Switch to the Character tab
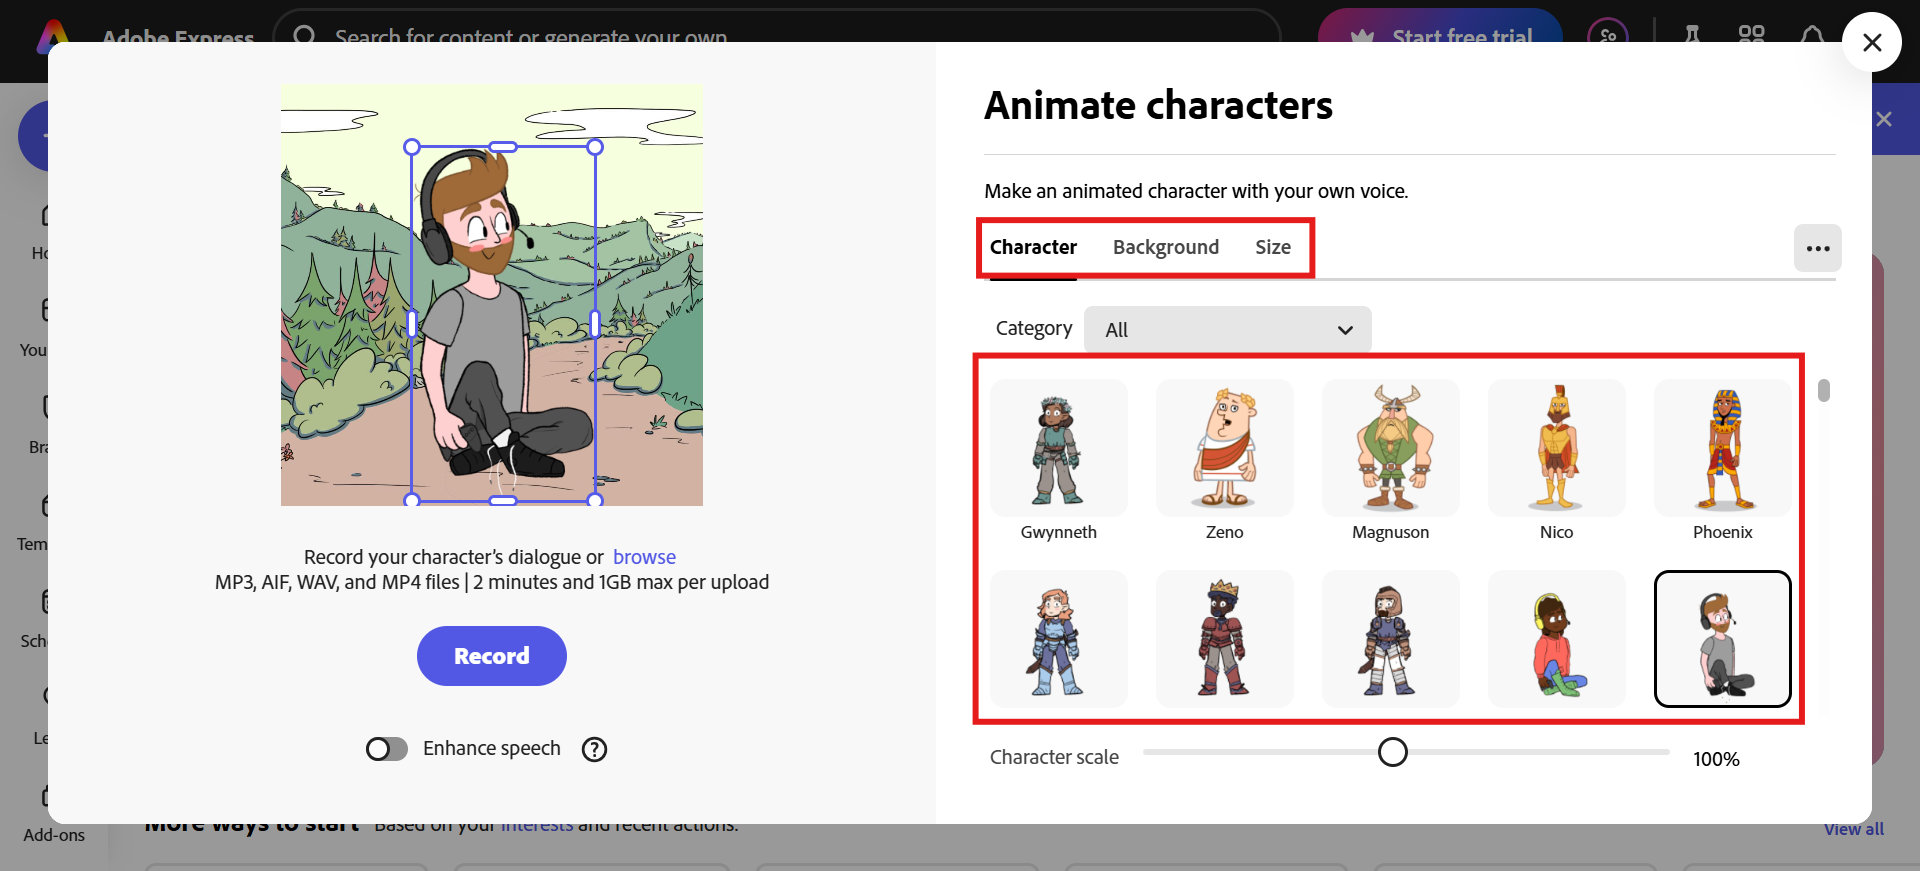Image resolution: width=1920 pixels, height=871 pixels. pos(1033,247)
